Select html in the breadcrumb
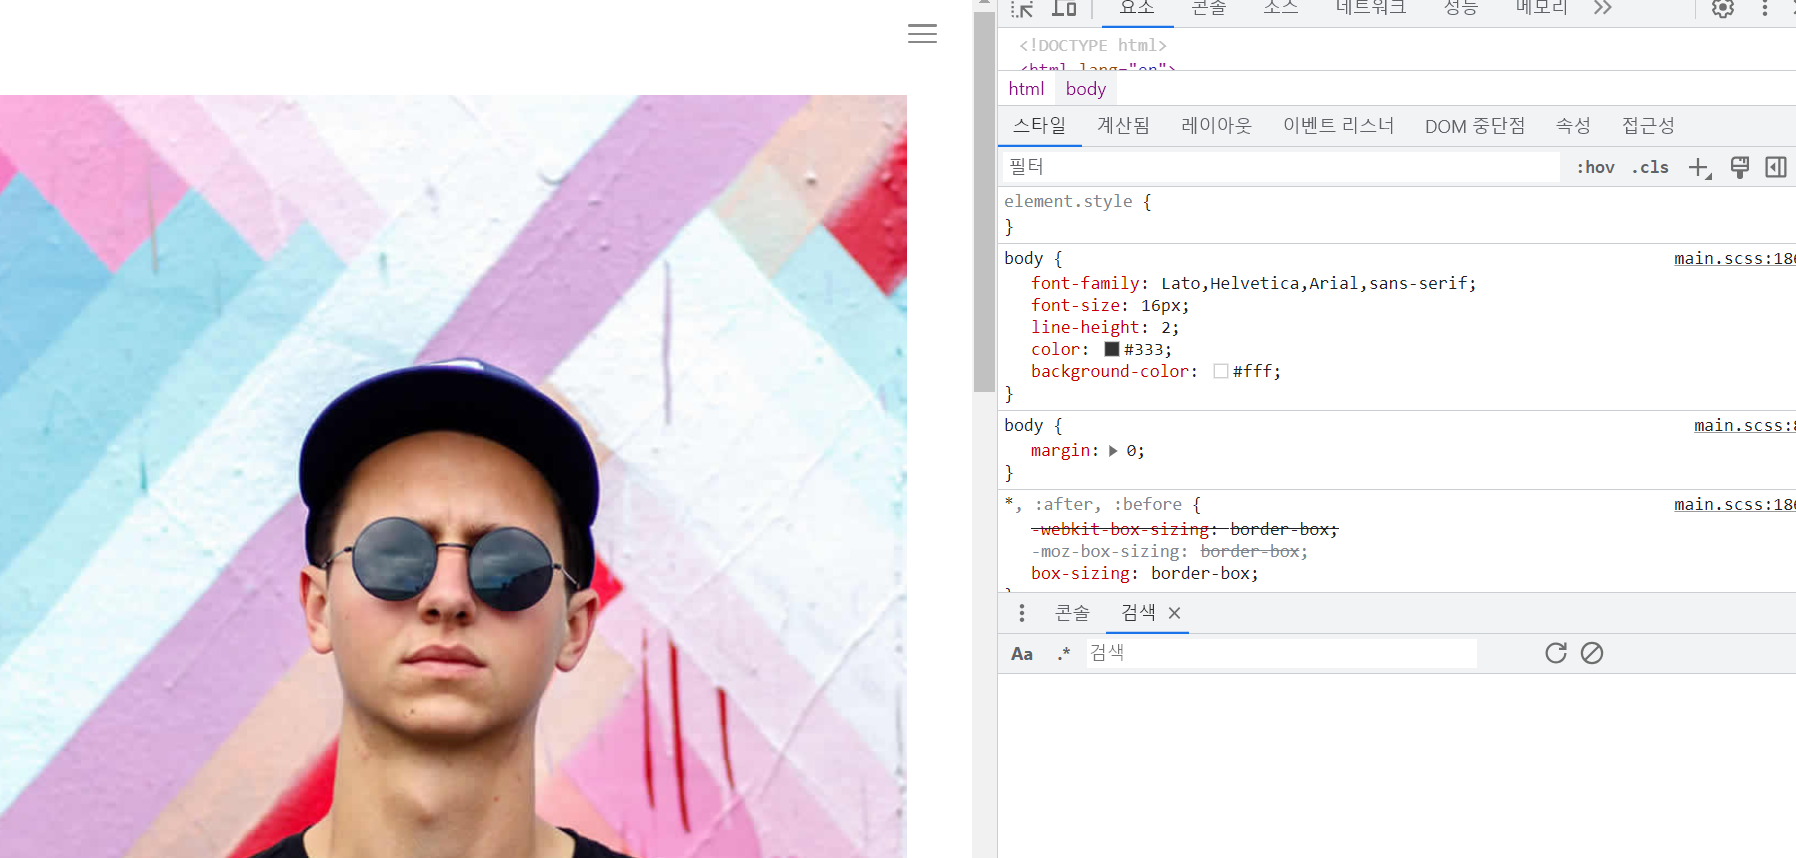Viewport: 1796px width, 858px height. [x=1026, y=89]
